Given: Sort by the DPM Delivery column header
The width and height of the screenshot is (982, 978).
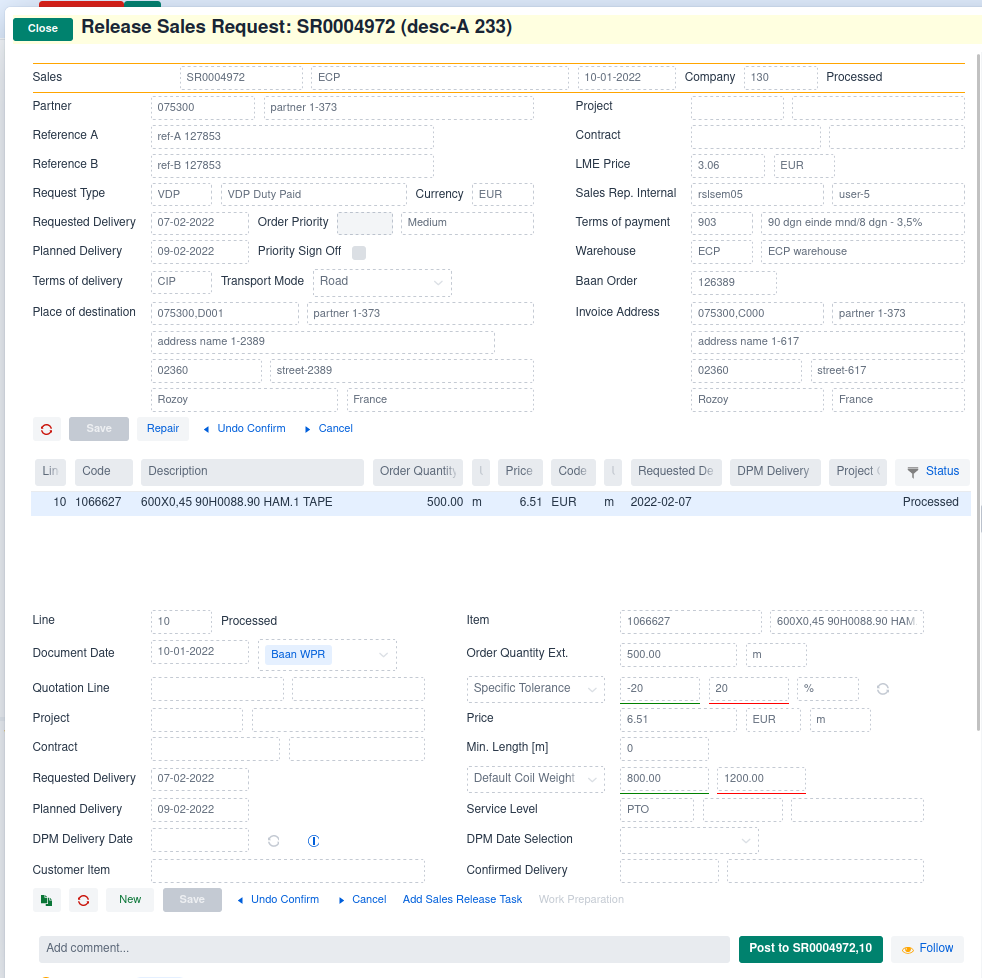Looking at the screenshot, I should pyautogui.click(x=775, y=472).
